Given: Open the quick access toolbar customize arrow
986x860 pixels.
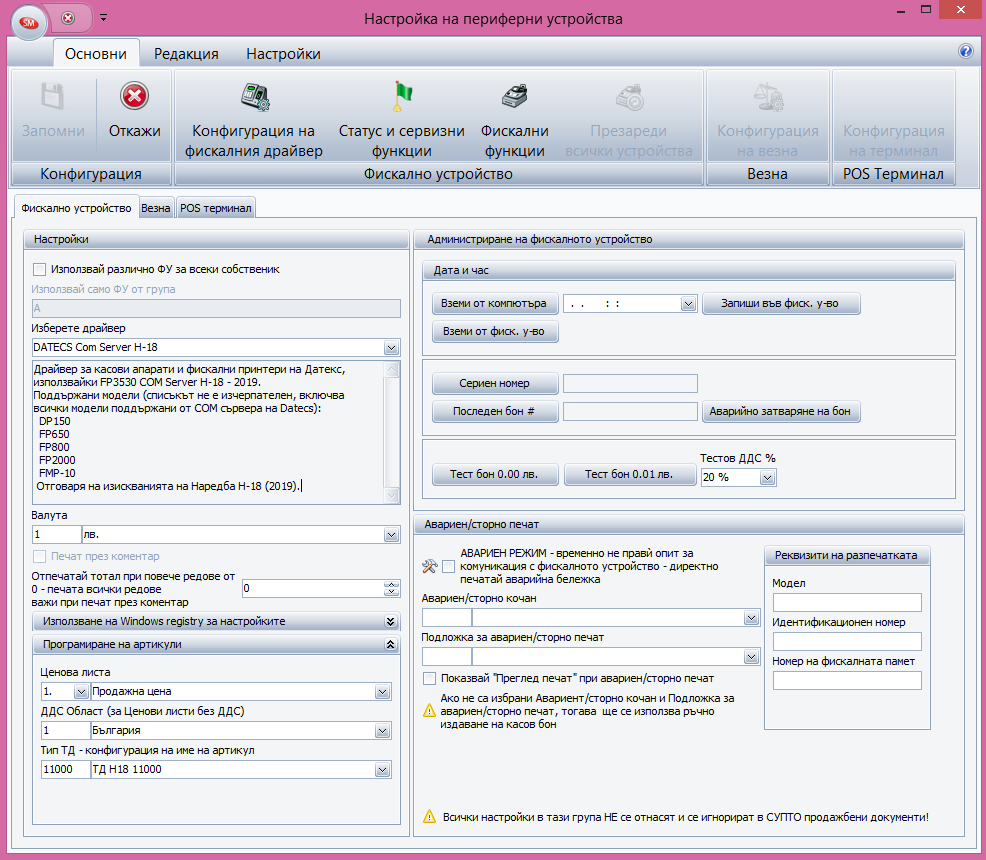Looking at the screenshot, I should (x=104, y=18).
